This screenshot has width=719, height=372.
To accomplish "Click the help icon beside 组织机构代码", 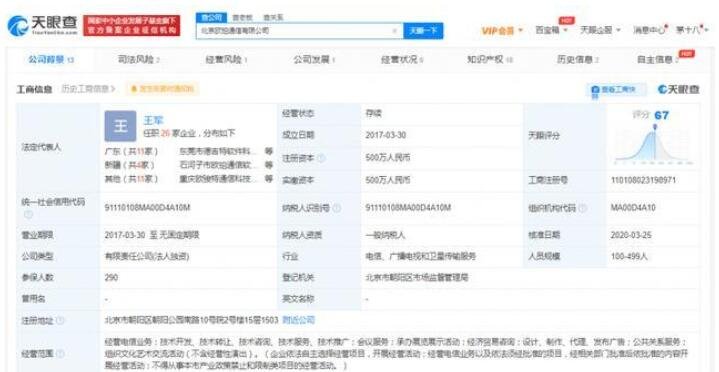I will [x=582, y=208].
